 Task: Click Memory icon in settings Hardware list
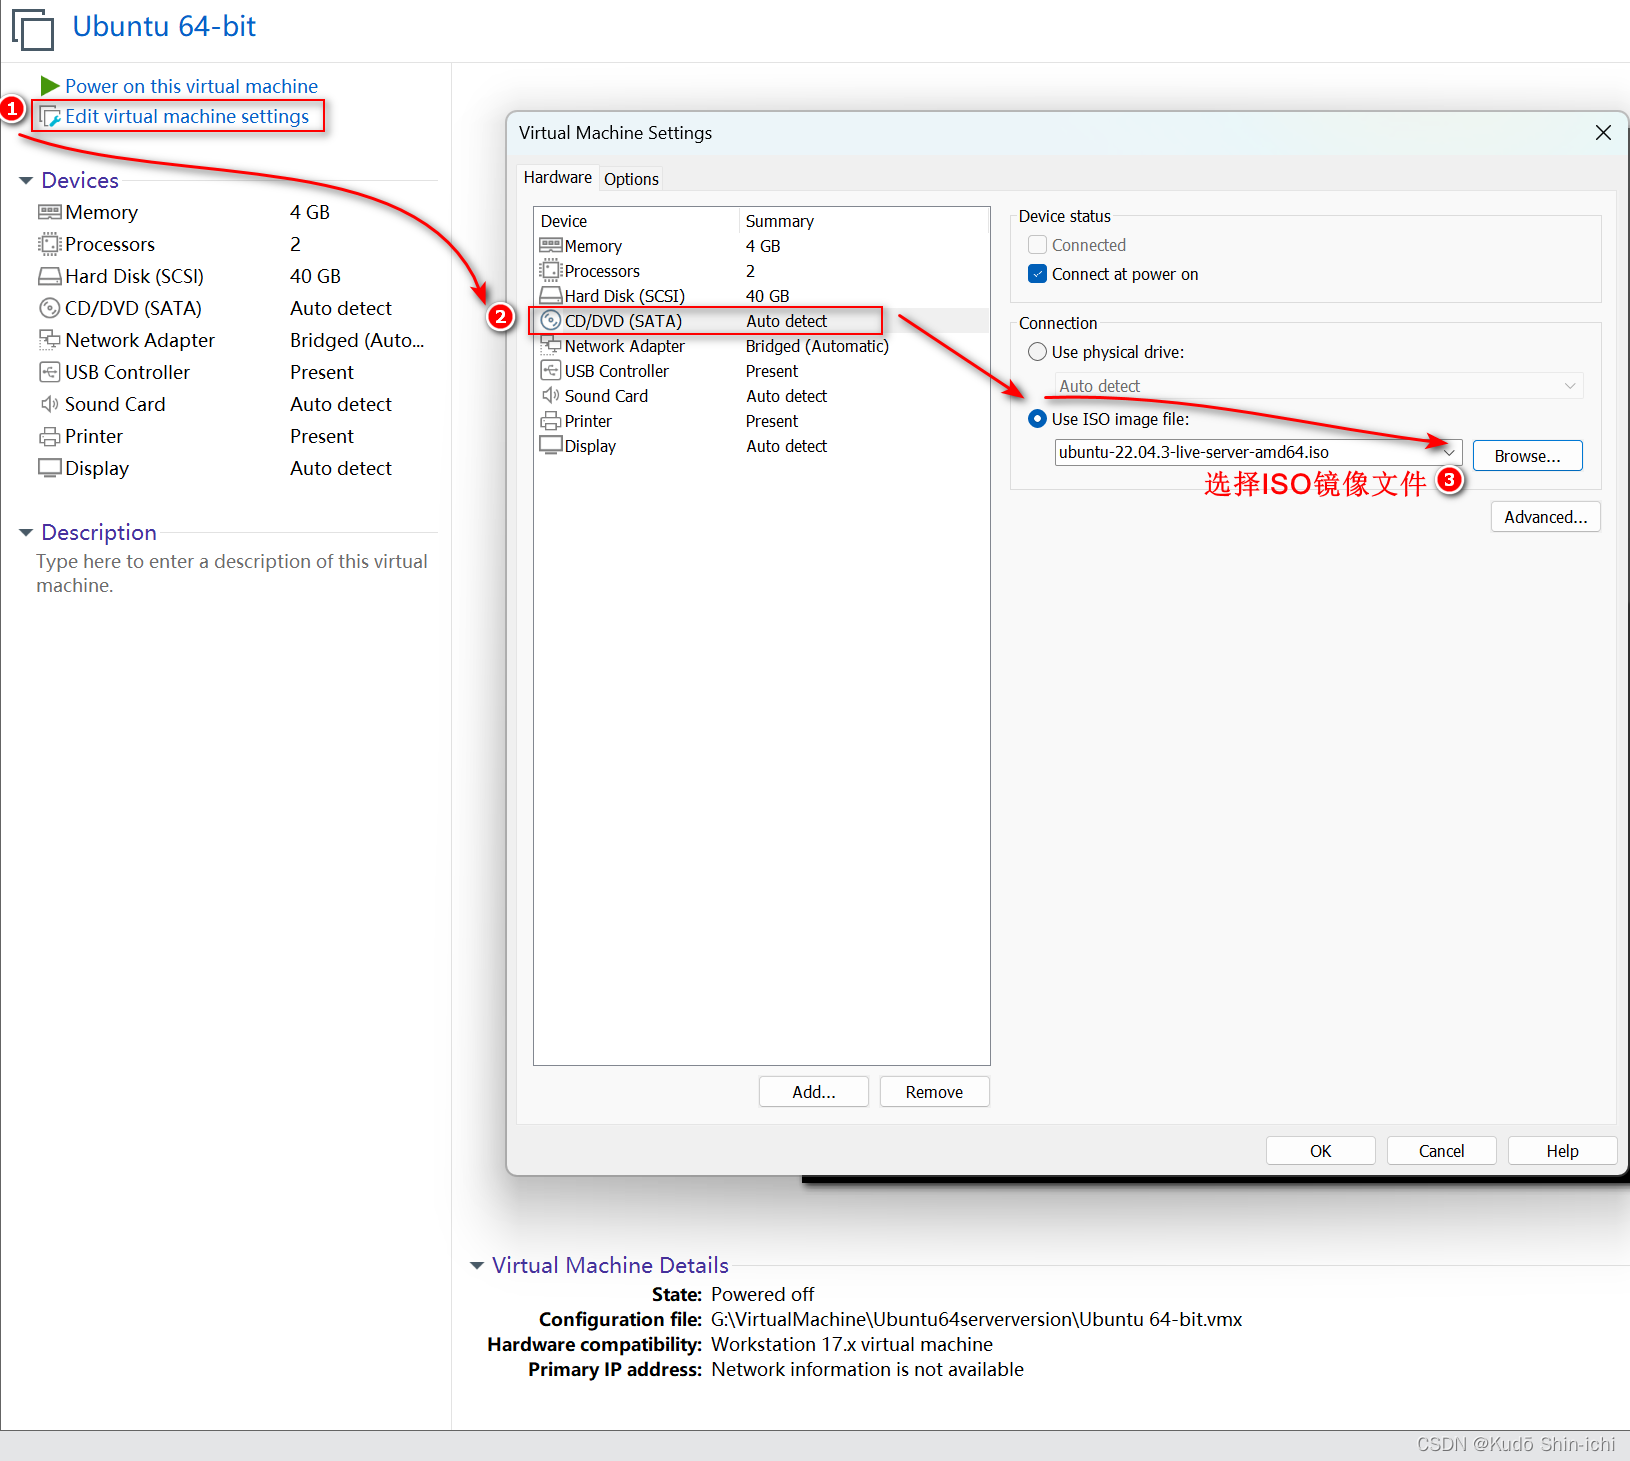click(x=551, y=245)
